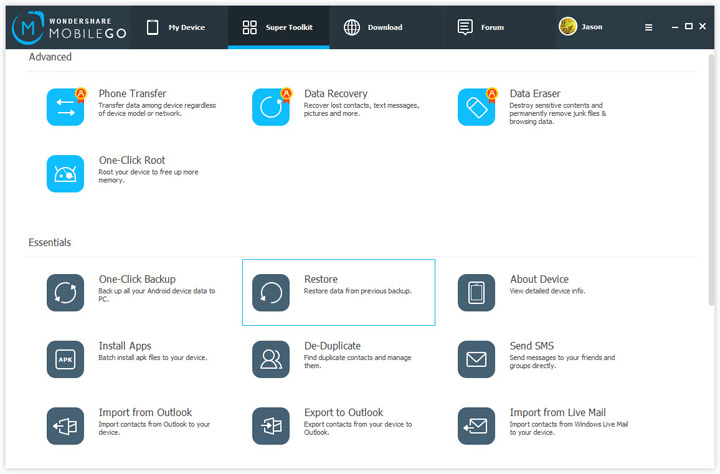Maximize the MobileGo window
This screenshot has height=474, width=720.
tap(689, 27)
